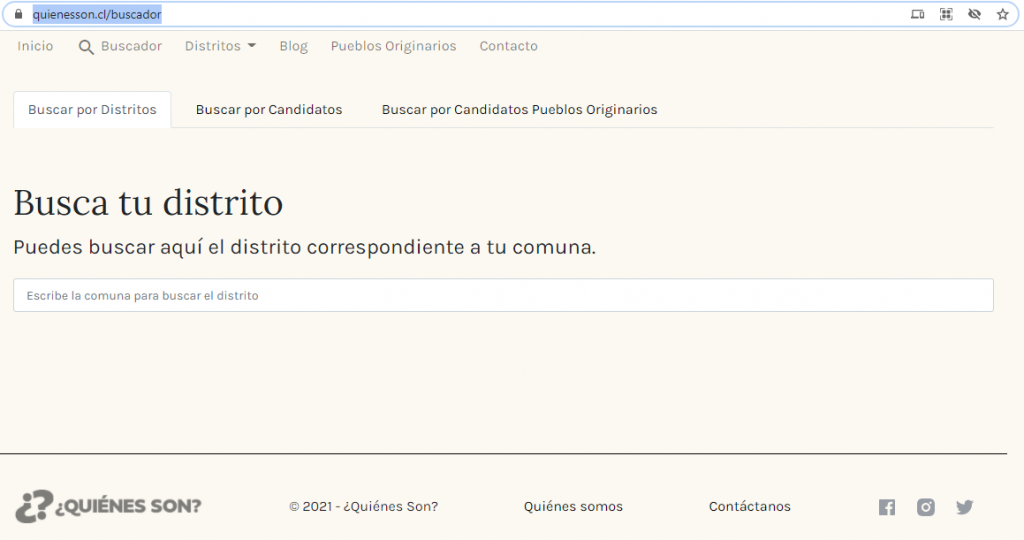Image resolution: width=1024 pixels, height=540 pixels.
Task: Click the crossed-out eye icon in address bar
Action: [974, 15]
